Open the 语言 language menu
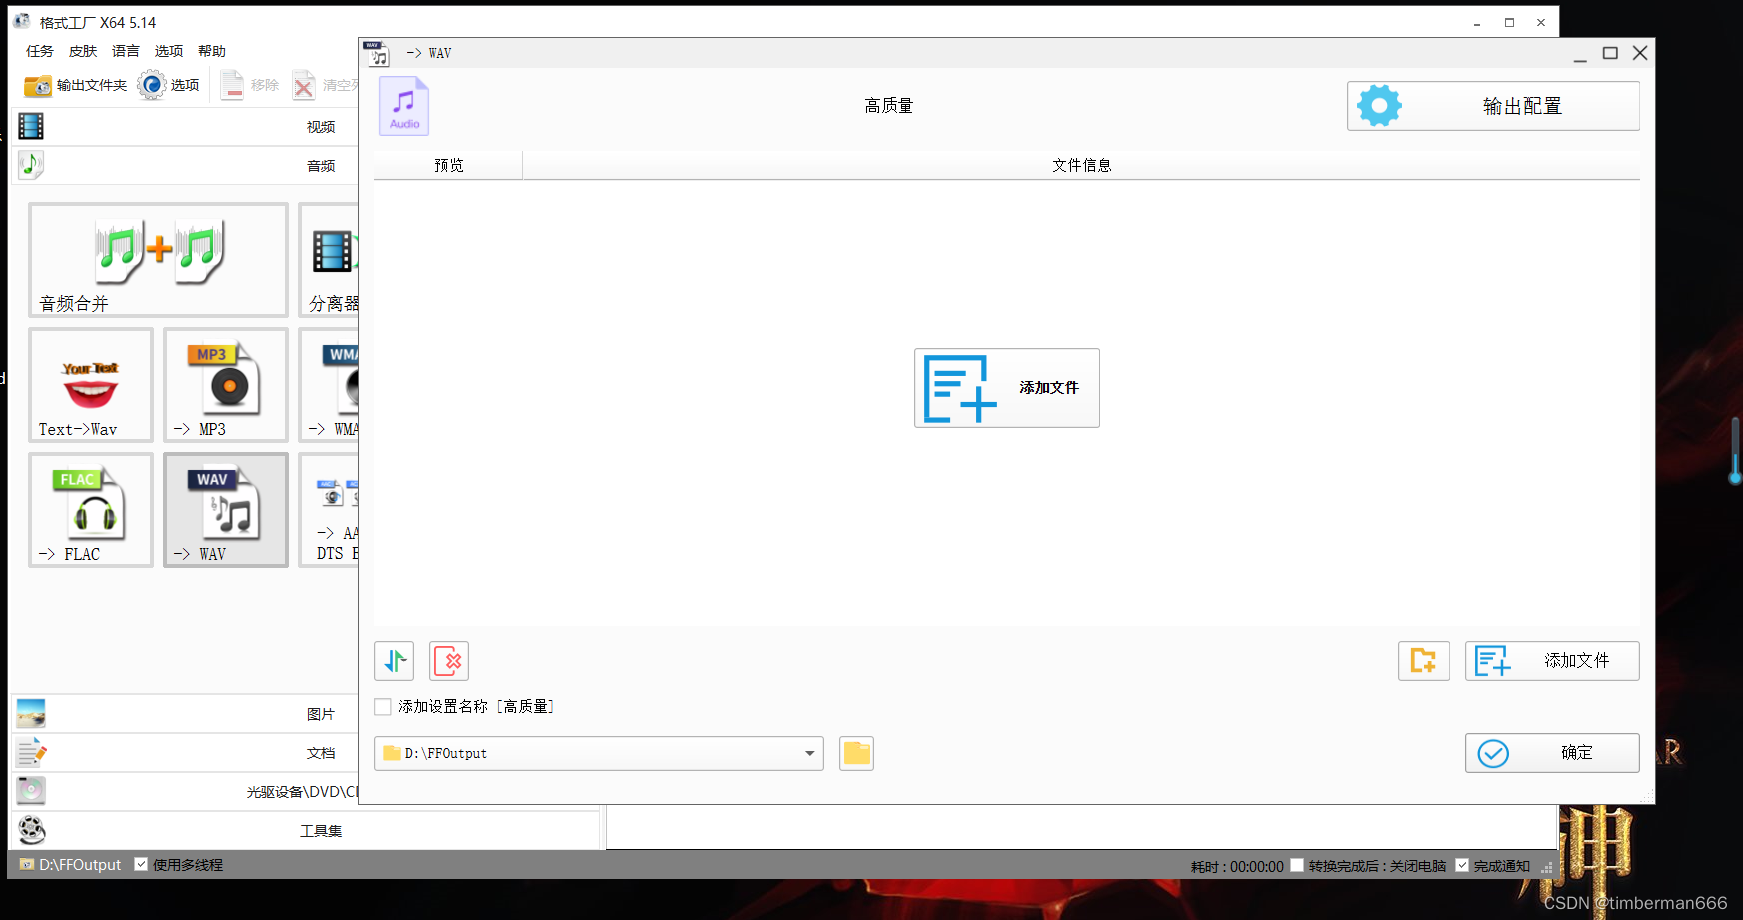The width and height of the screenshot is (1743, 920). tap(126, 51)
